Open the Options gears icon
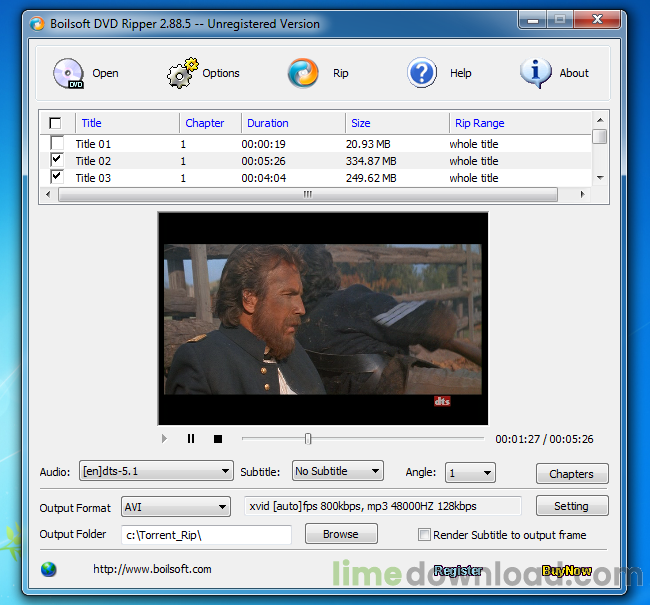The image size is (650, 605). [x=182, y=73]
